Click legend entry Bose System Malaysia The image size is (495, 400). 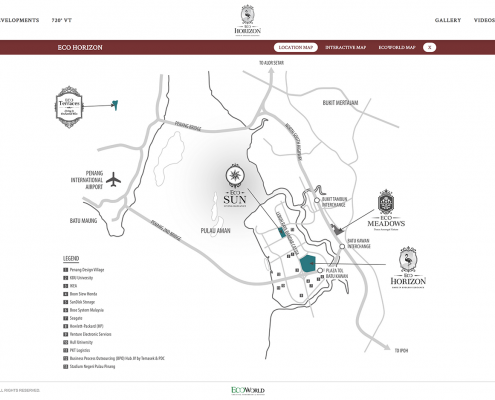(84, 310)
